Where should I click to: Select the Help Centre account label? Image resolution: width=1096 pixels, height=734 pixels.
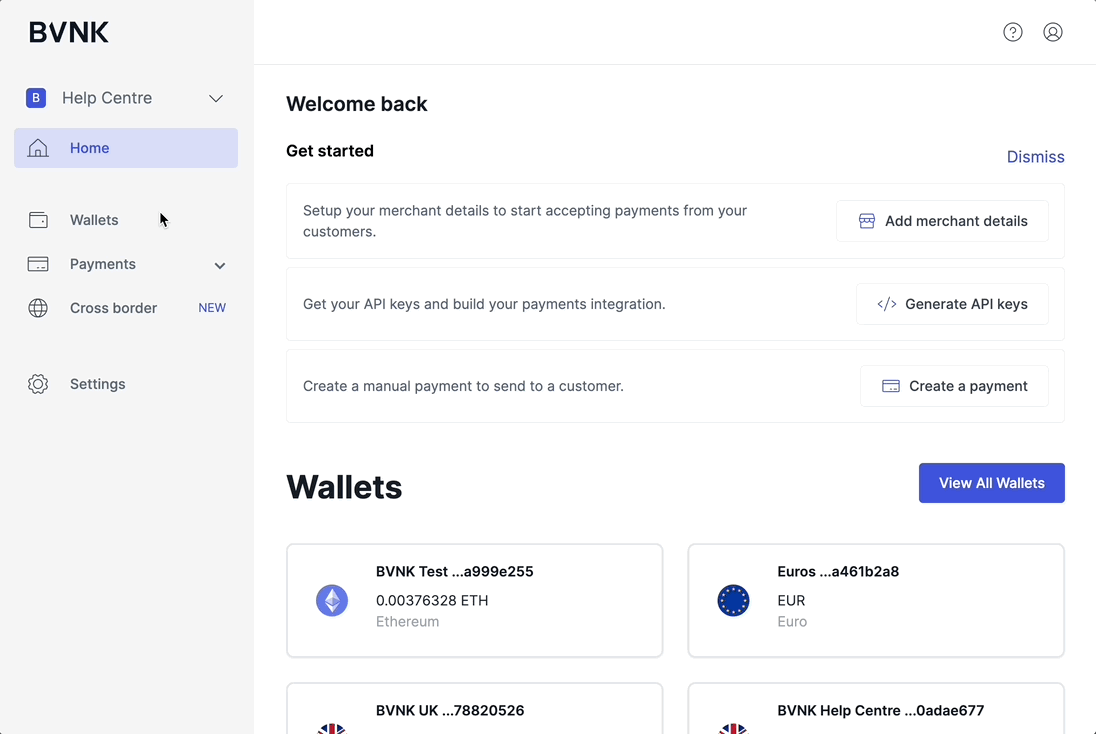pyautogui.click(x=107, y=98)
